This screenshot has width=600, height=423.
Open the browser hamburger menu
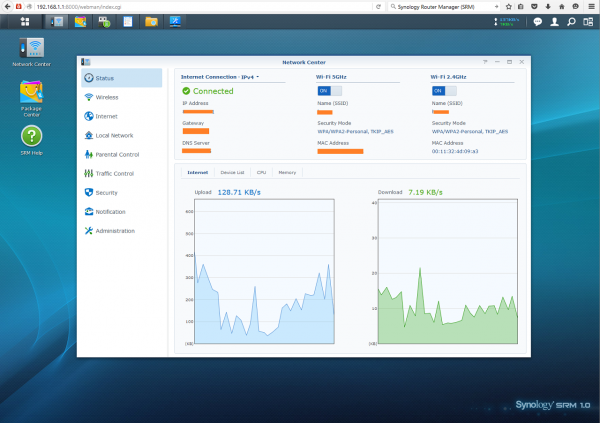tap(591, 7)
